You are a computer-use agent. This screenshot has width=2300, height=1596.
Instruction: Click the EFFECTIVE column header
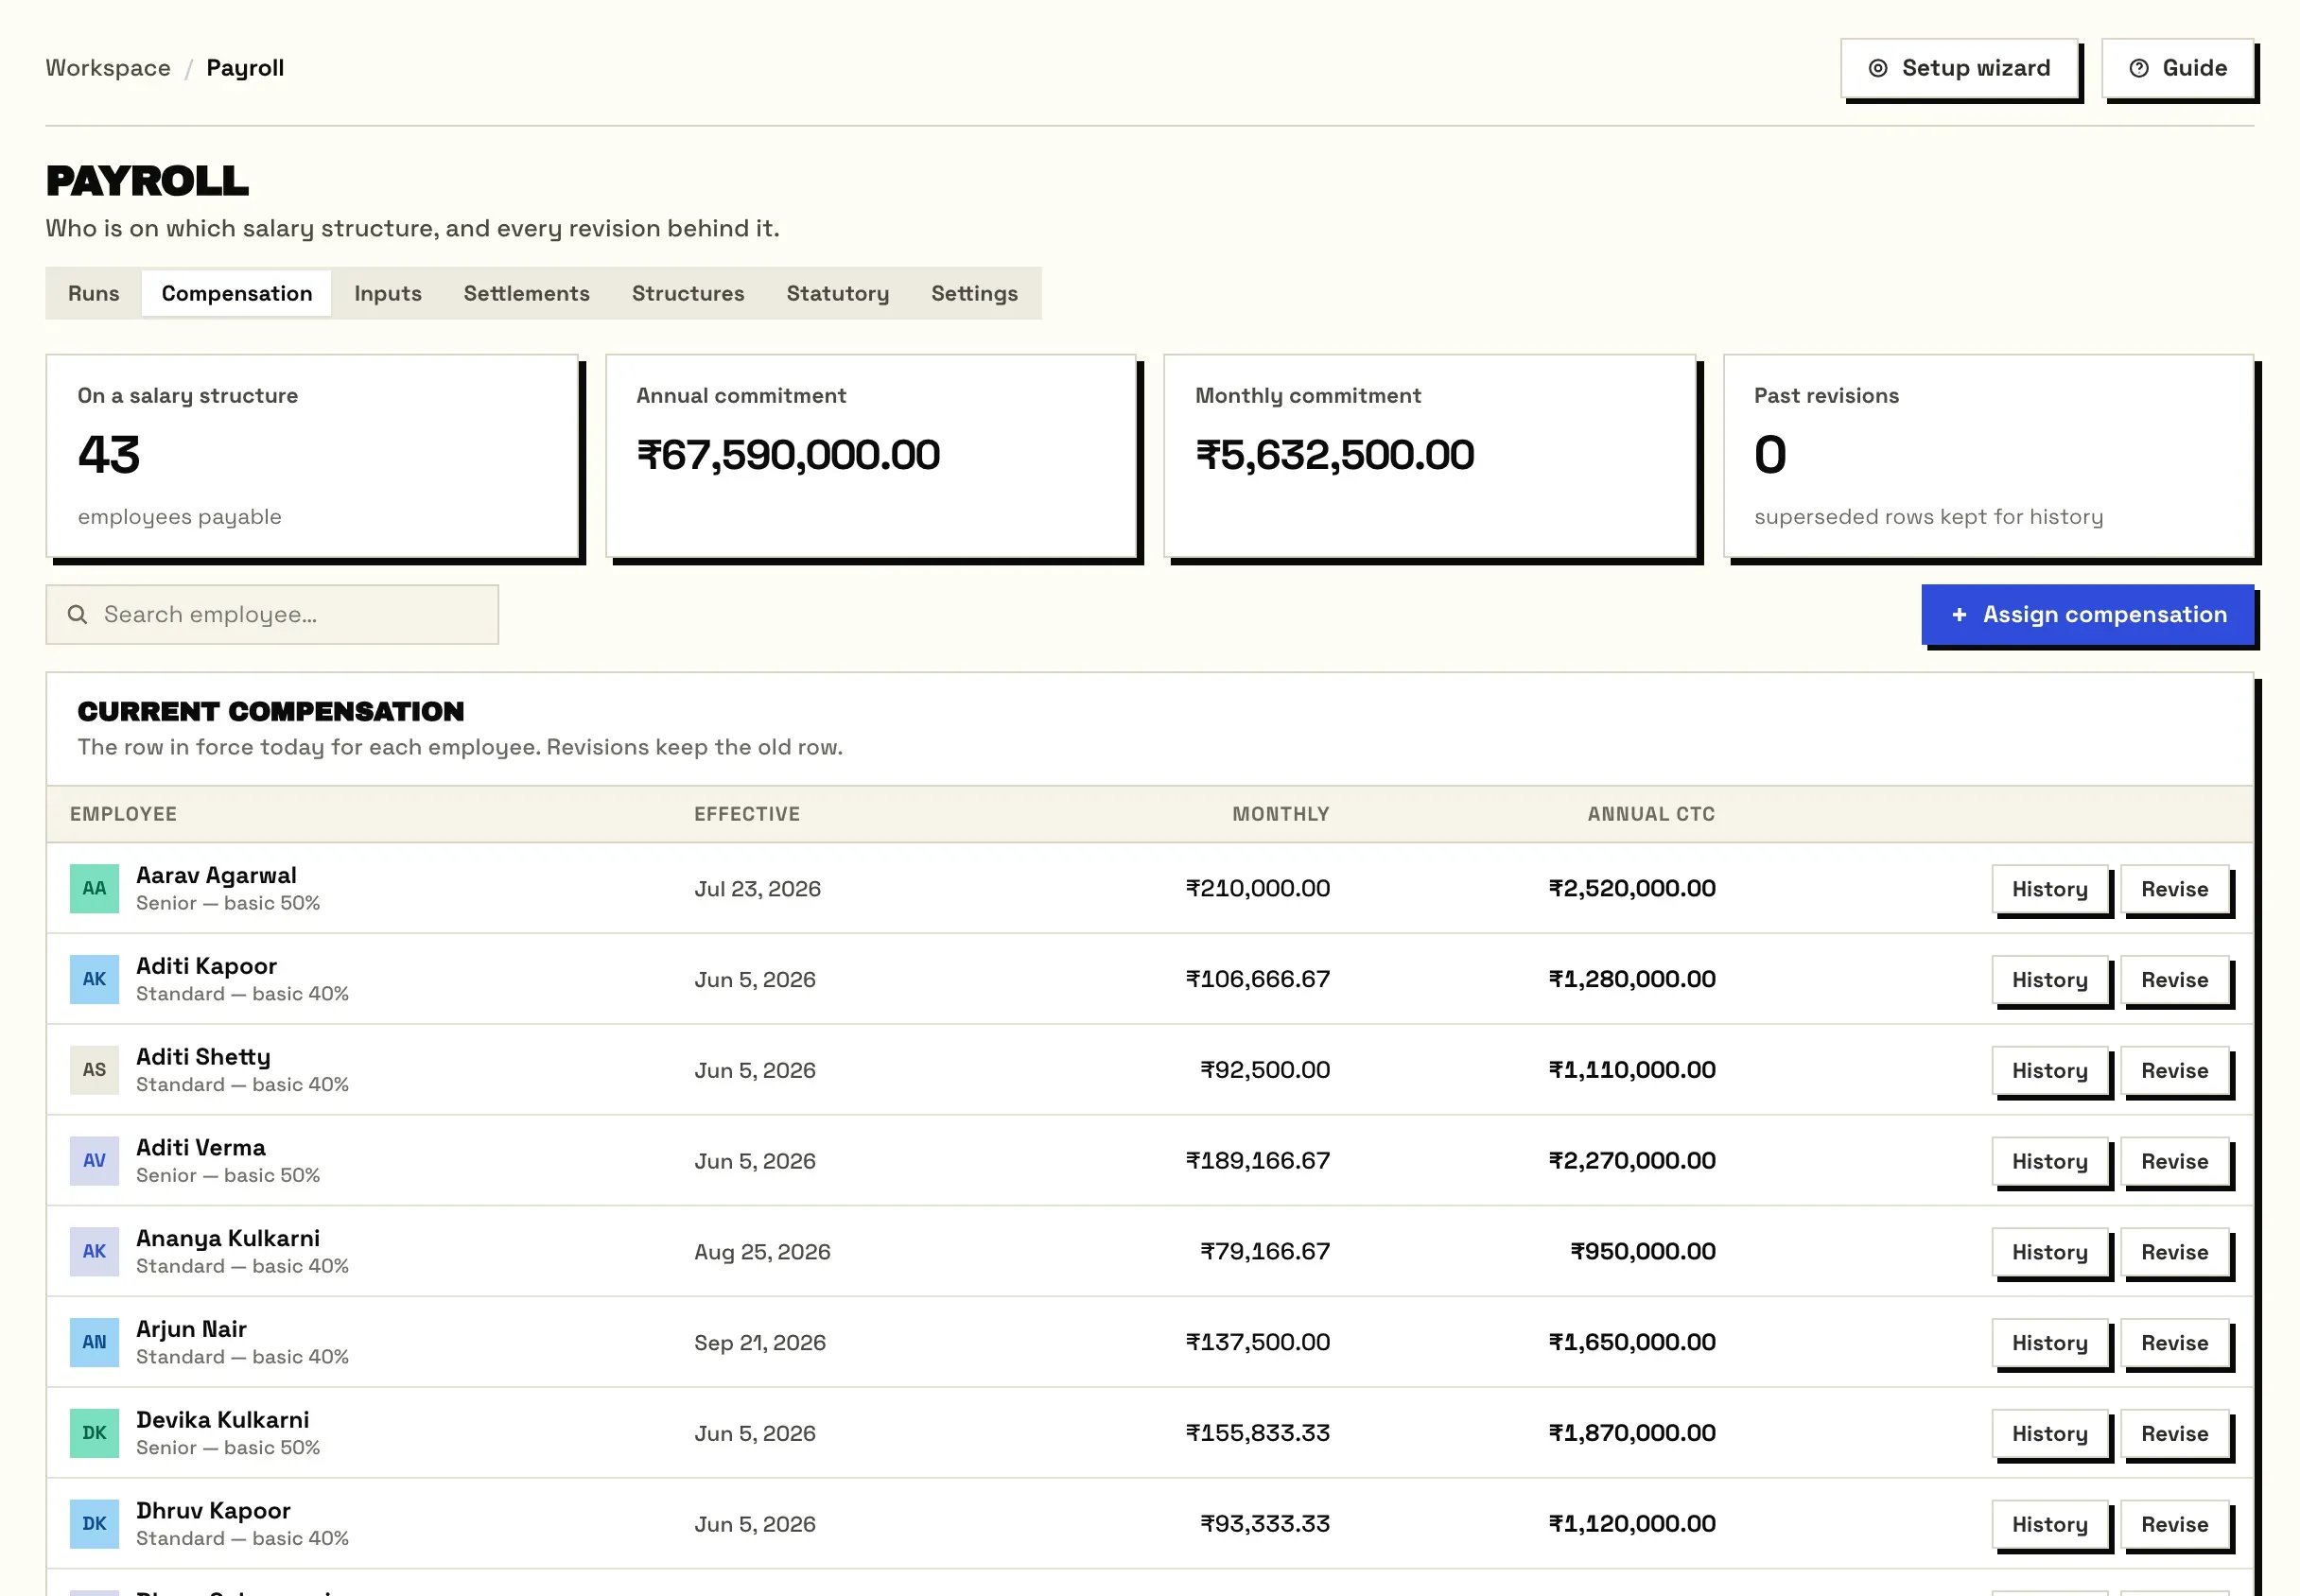(x=747, y=814)
